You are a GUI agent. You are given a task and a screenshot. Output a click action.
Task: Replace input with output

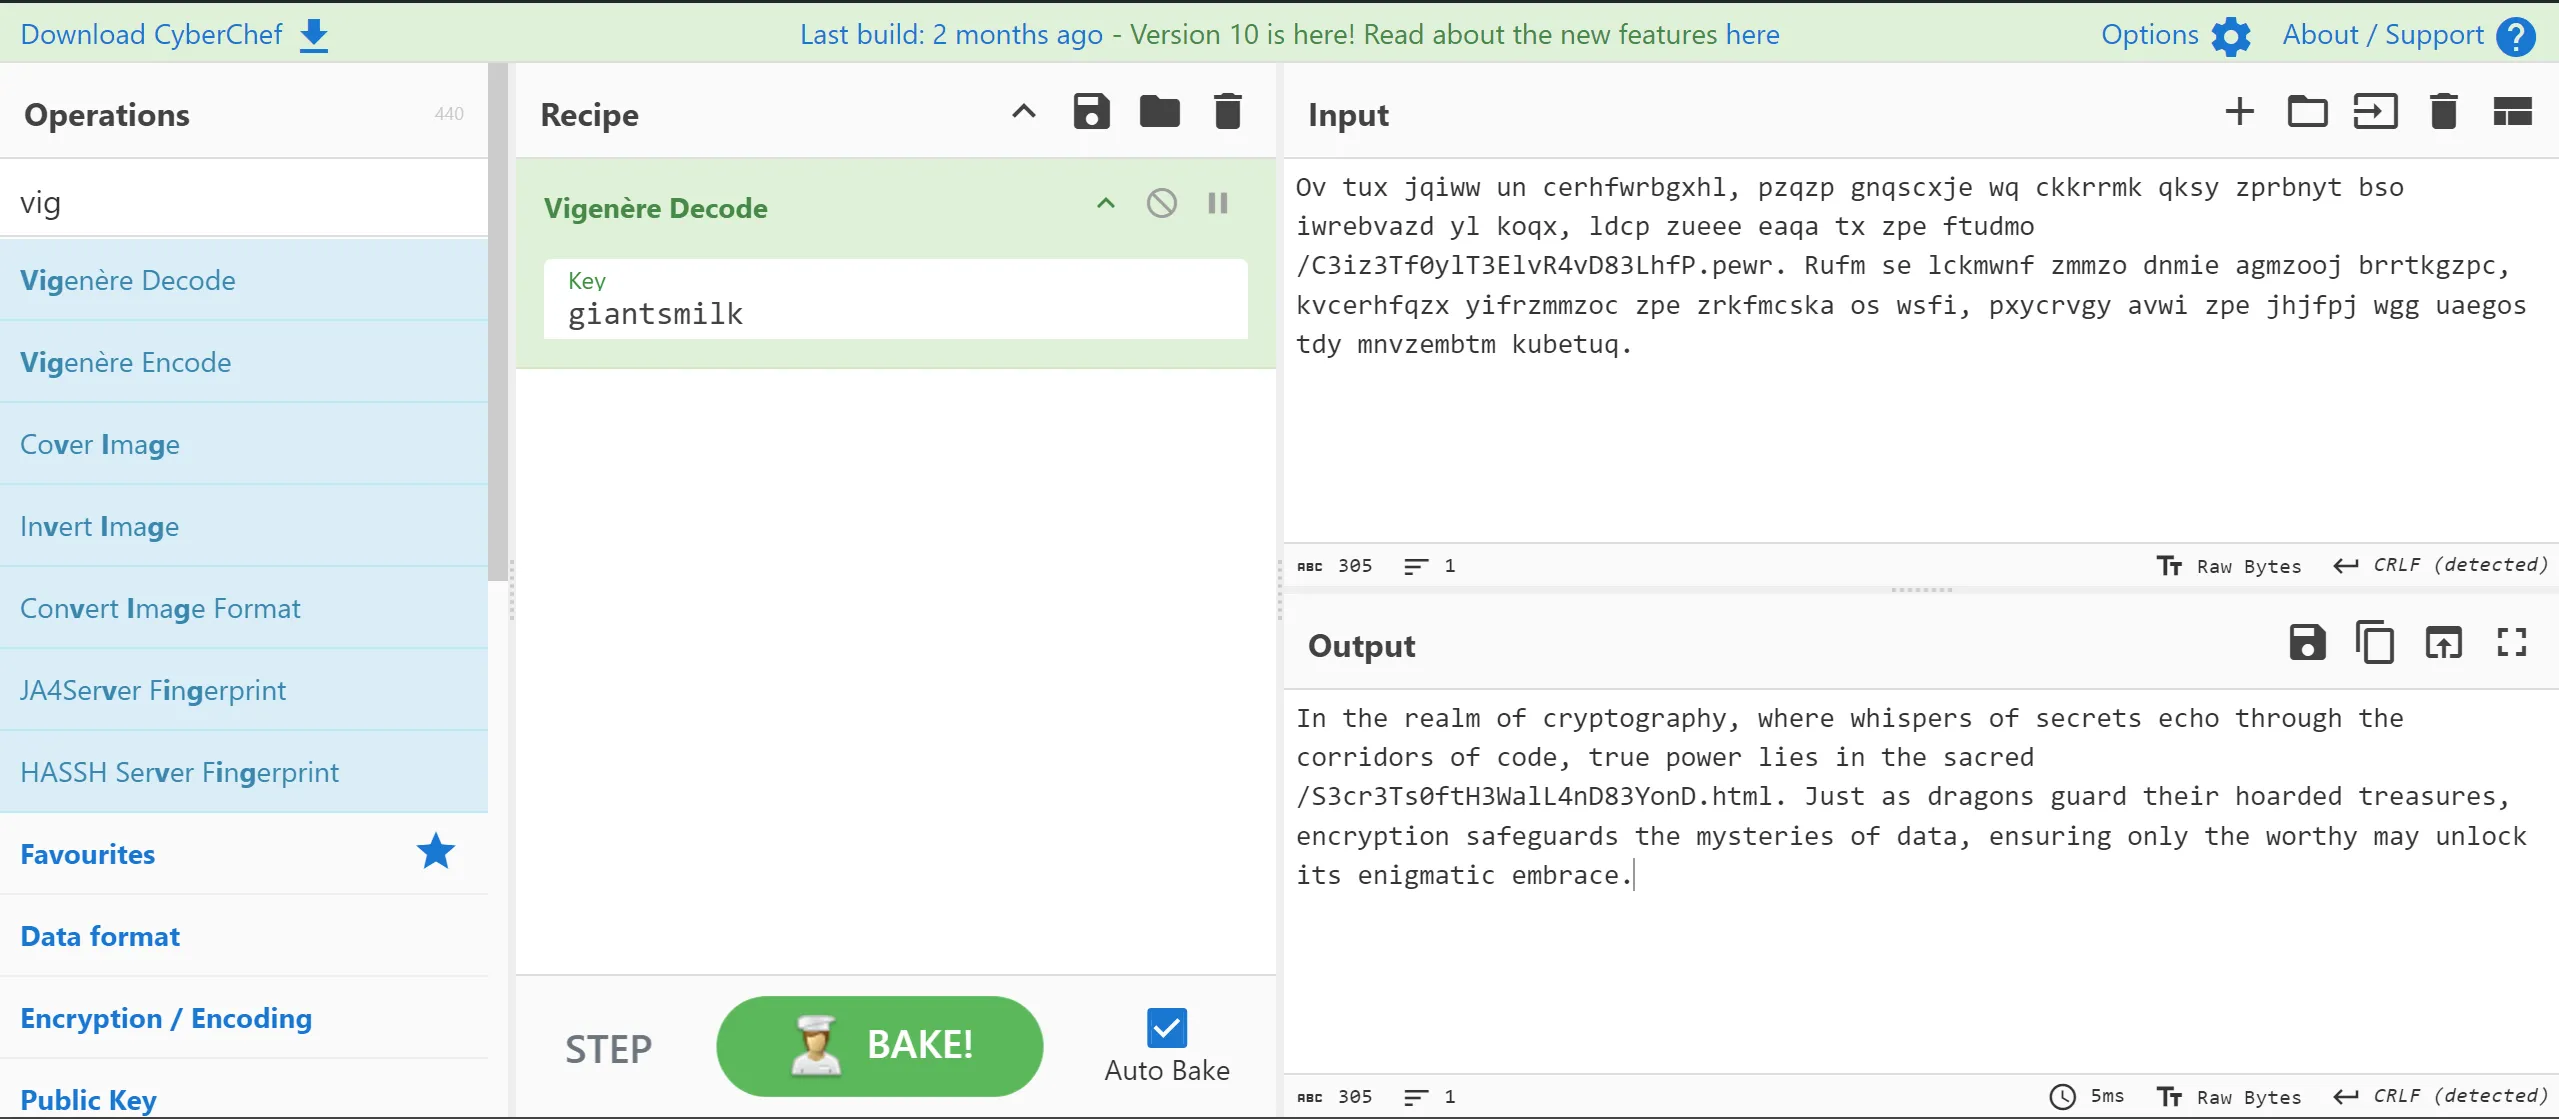point(2443,643)
